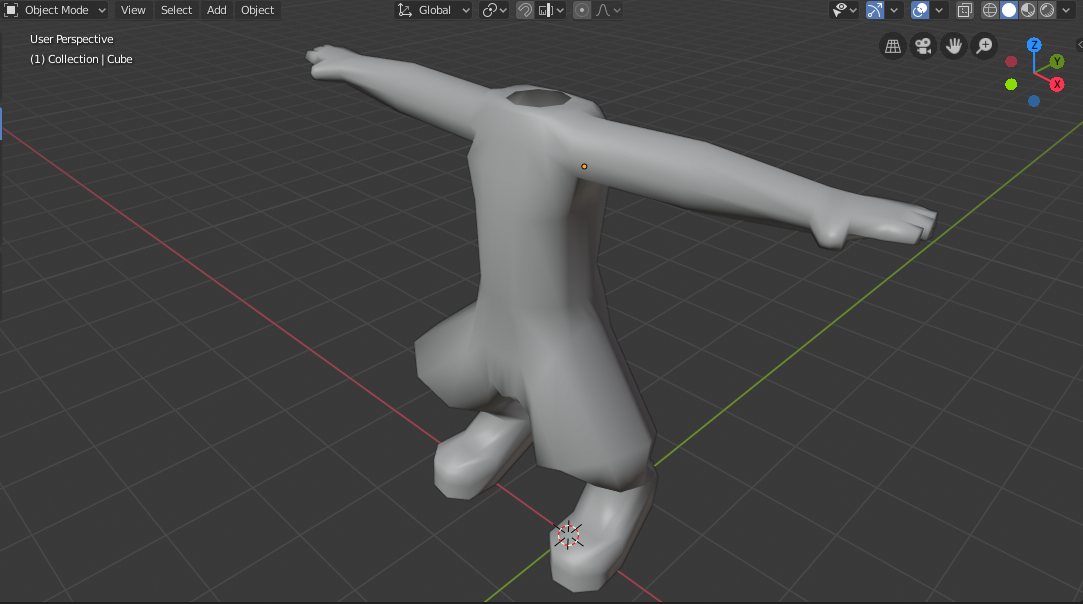This screenshot has height=604, width=1083.
Task: Click the orange object origin dot
Action: pos(584,167)
